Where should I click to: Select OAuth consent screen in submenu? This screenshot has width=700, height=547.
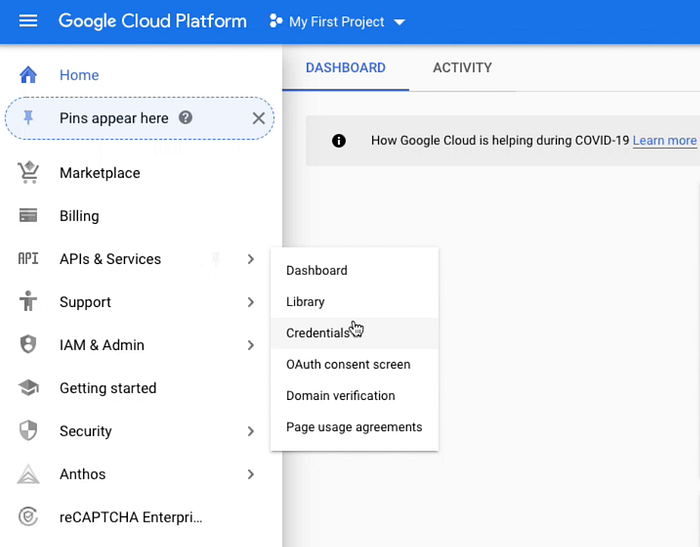click(354, 364)
